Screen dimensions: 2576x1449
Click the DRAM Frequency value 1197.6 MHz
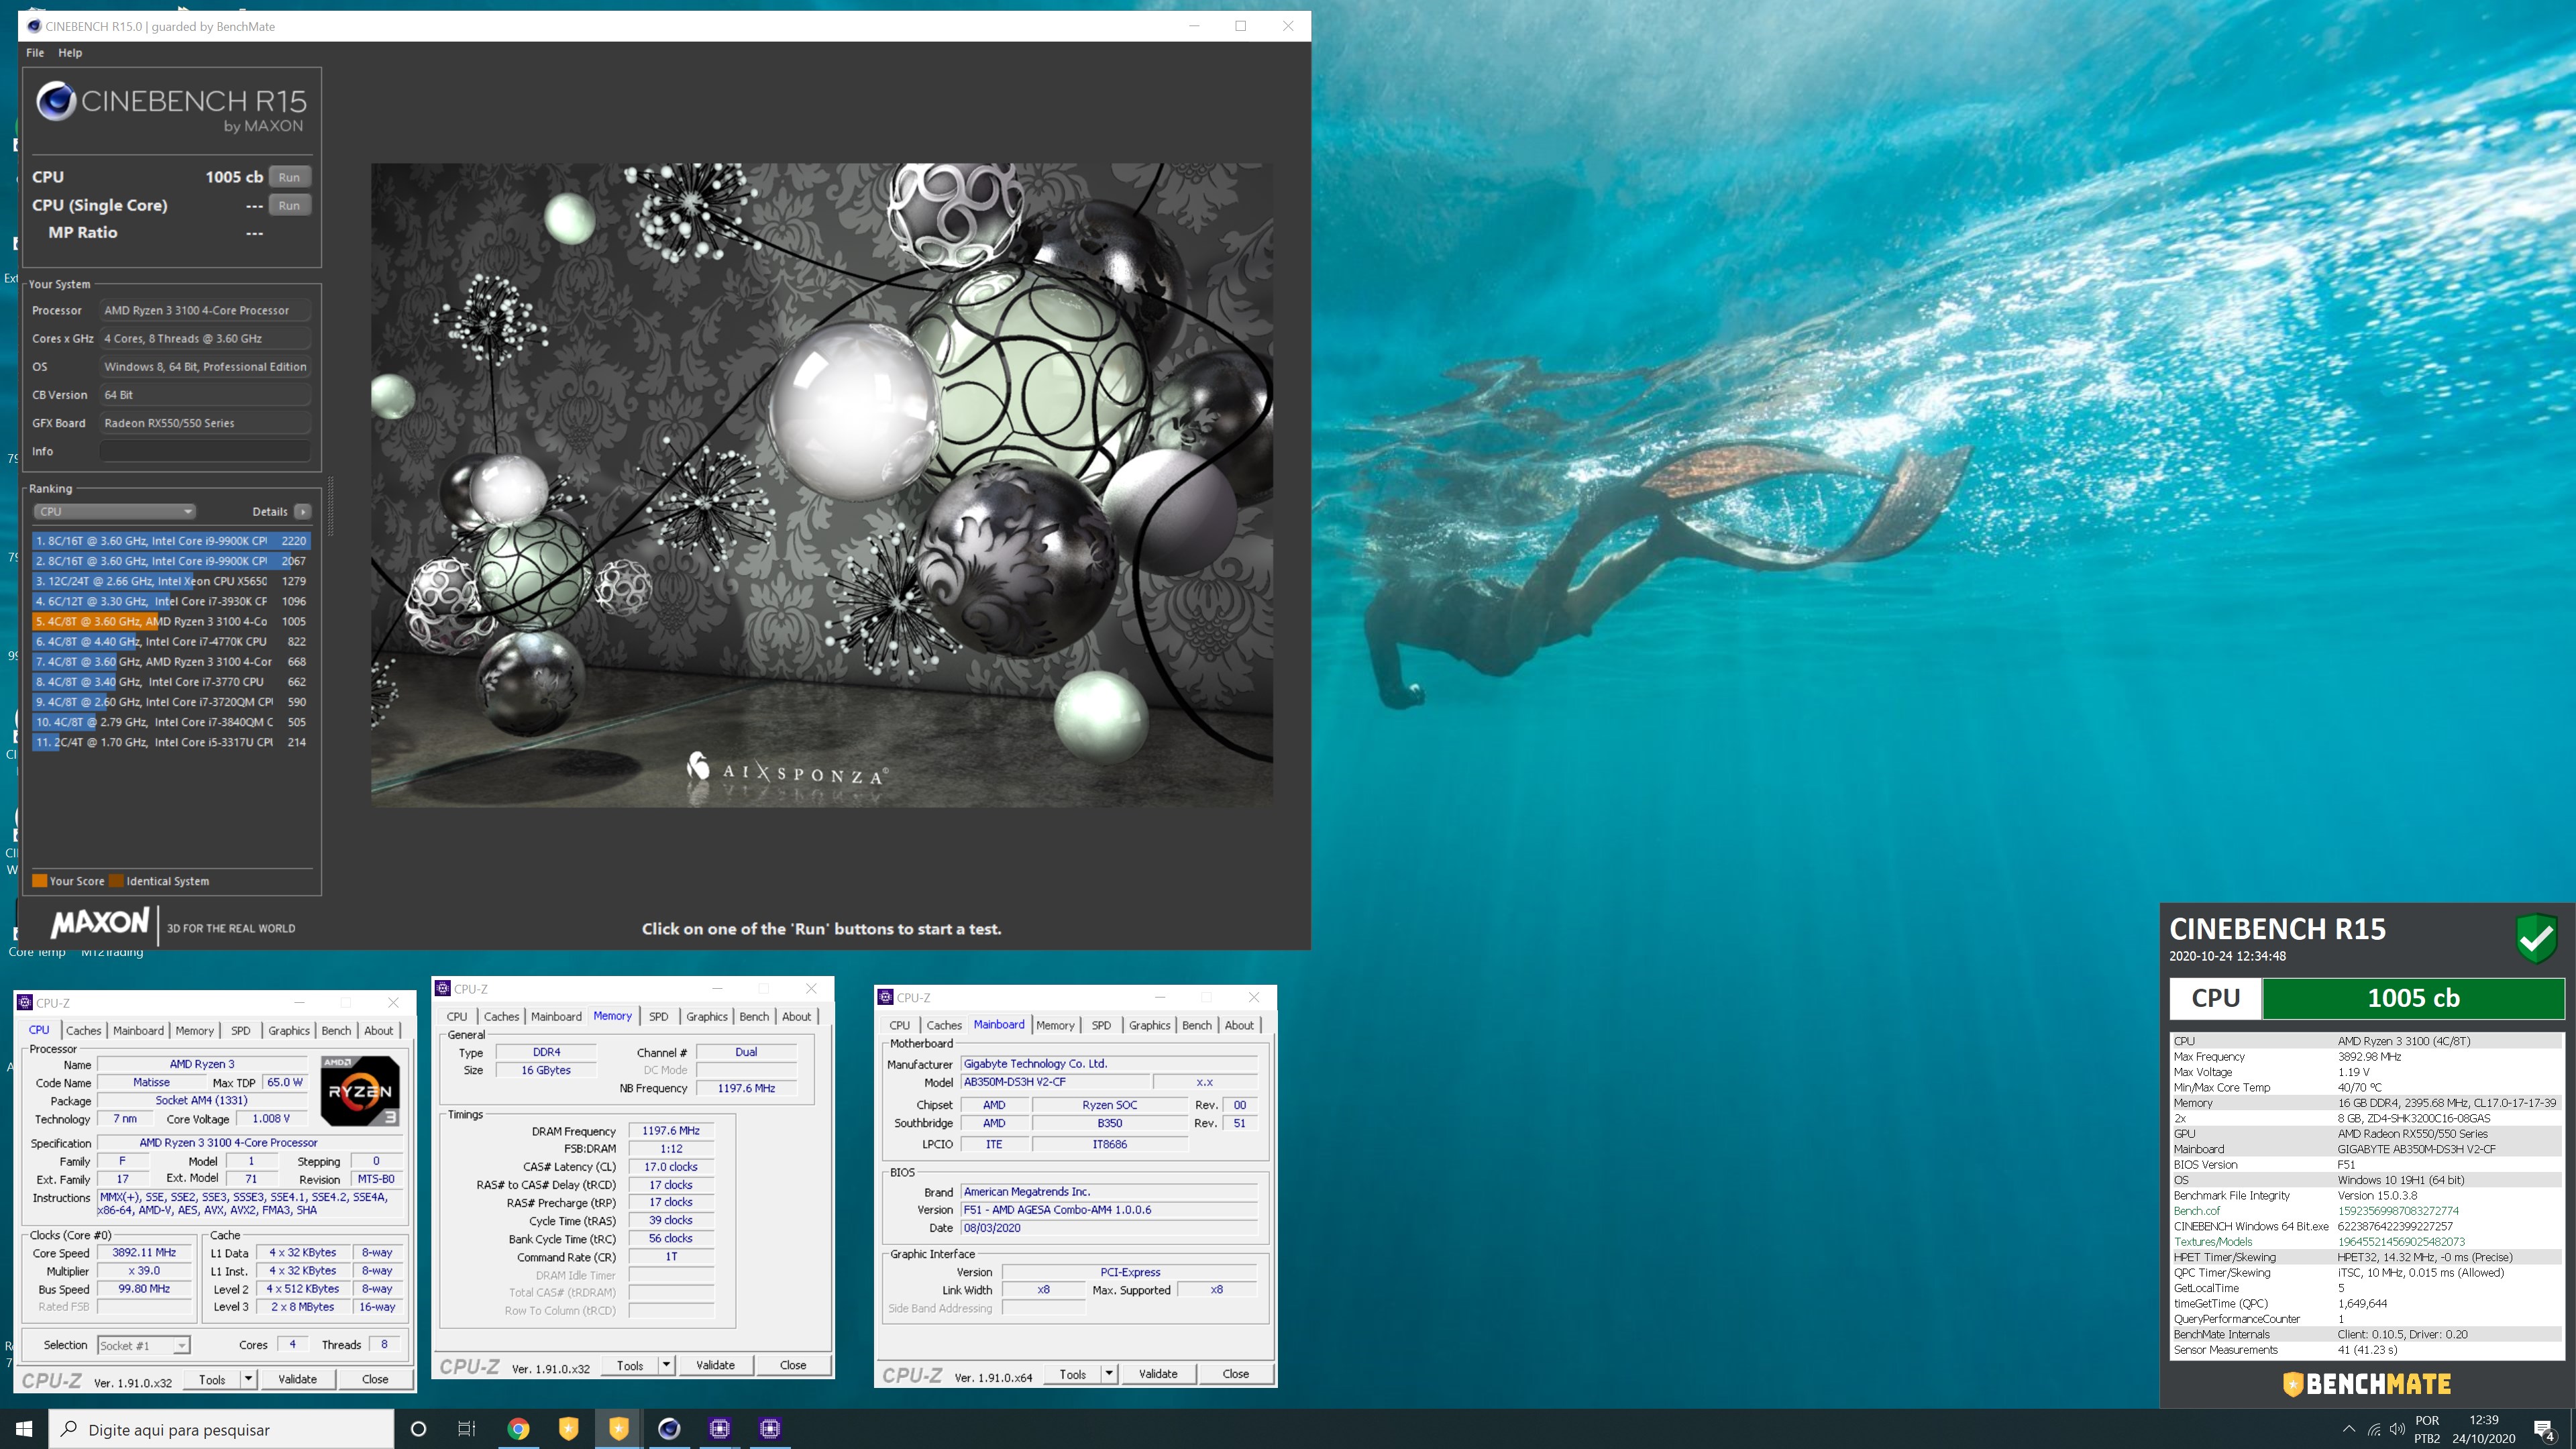(x=670, y=1130)
